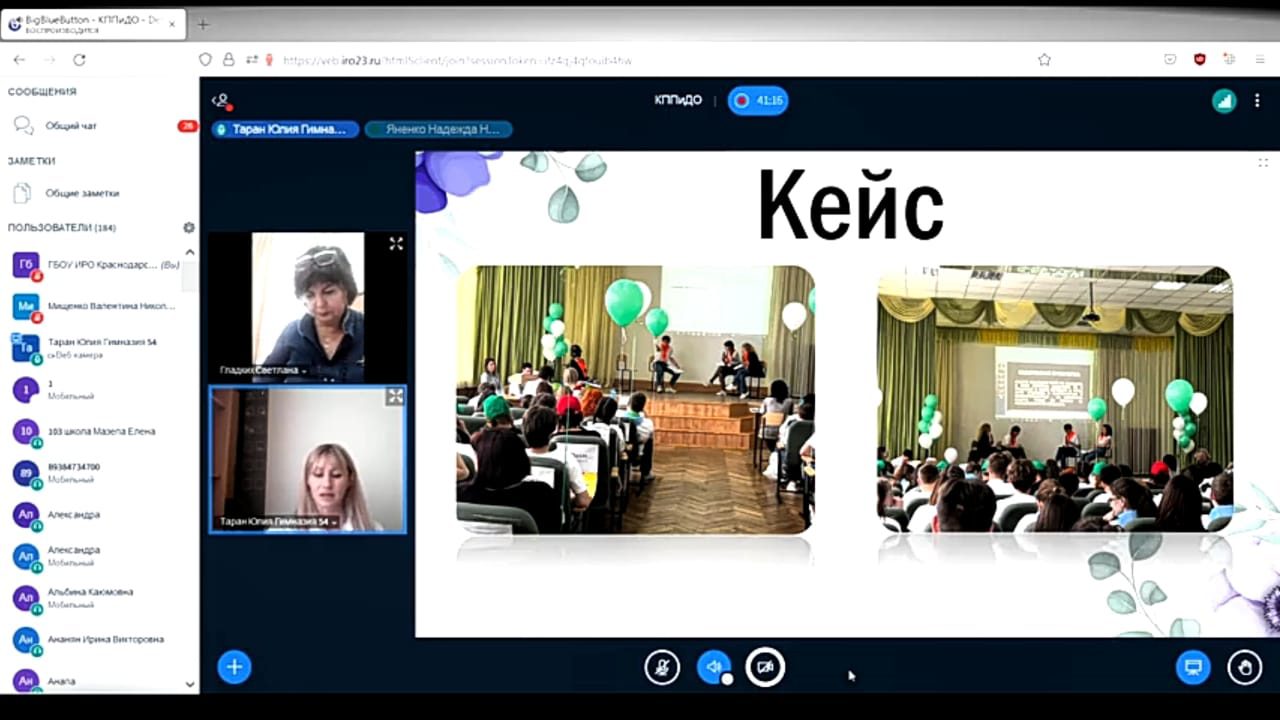
Task: Click the share screen button
Action: (x=1192, y=667)
